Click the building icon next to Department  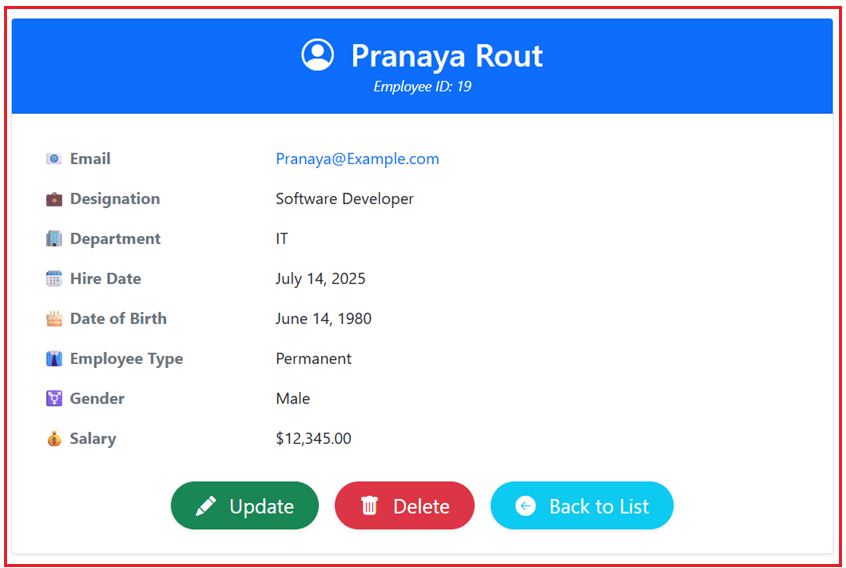pyautogui.click(x=54, y=239)
